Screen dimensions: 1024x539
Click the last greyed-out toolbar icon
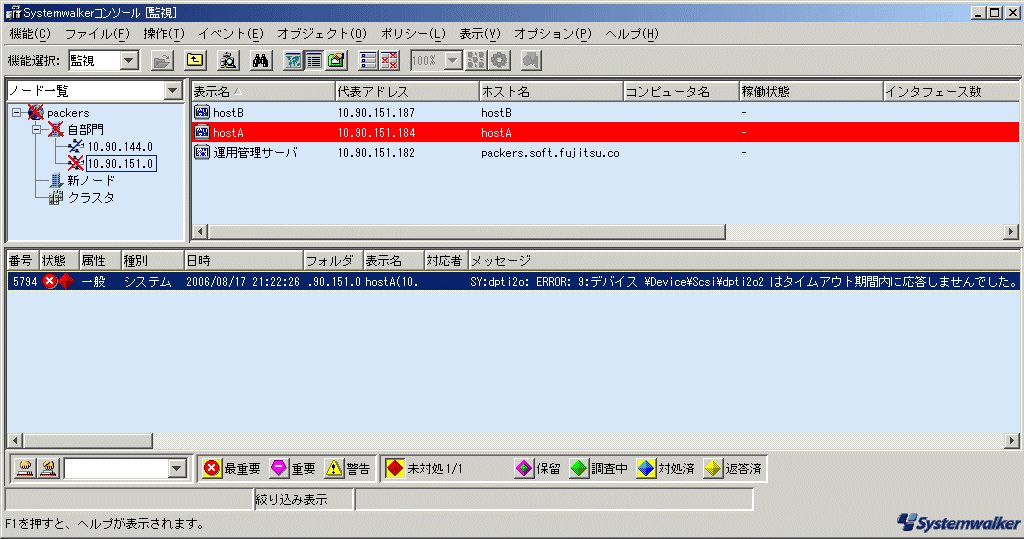pos(531,61)
